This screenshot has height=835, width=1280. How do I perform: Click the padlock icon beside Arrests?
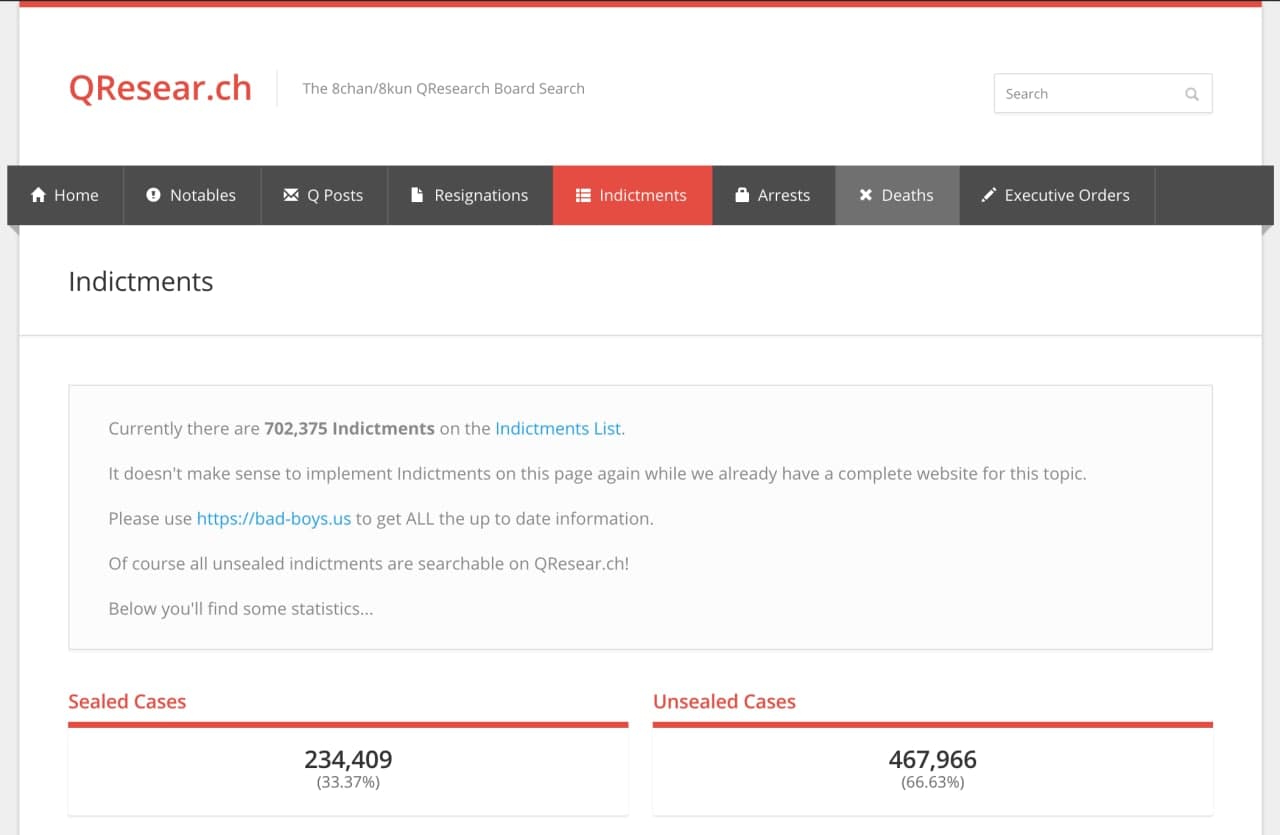tap(742, 195)
